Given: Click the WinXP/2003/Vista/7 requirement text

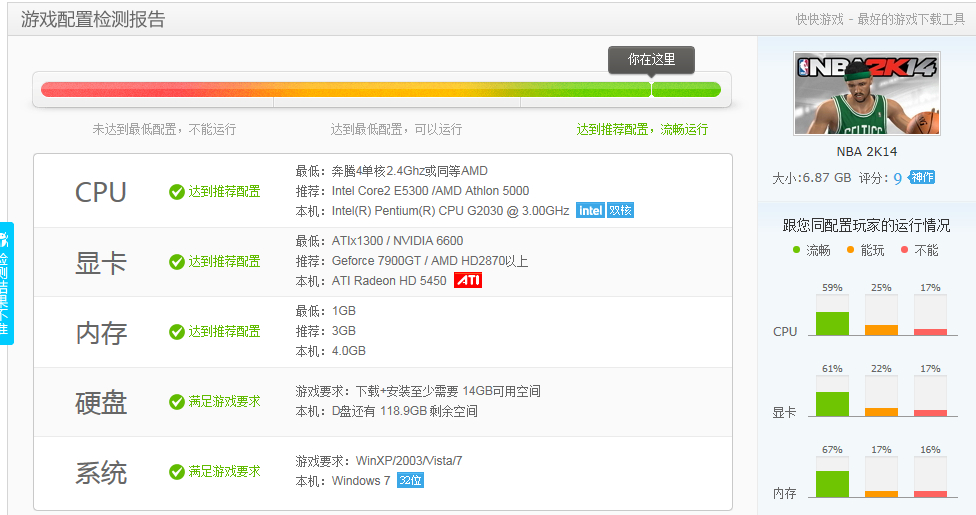Looking at the screenshot, I should point(409,461).
